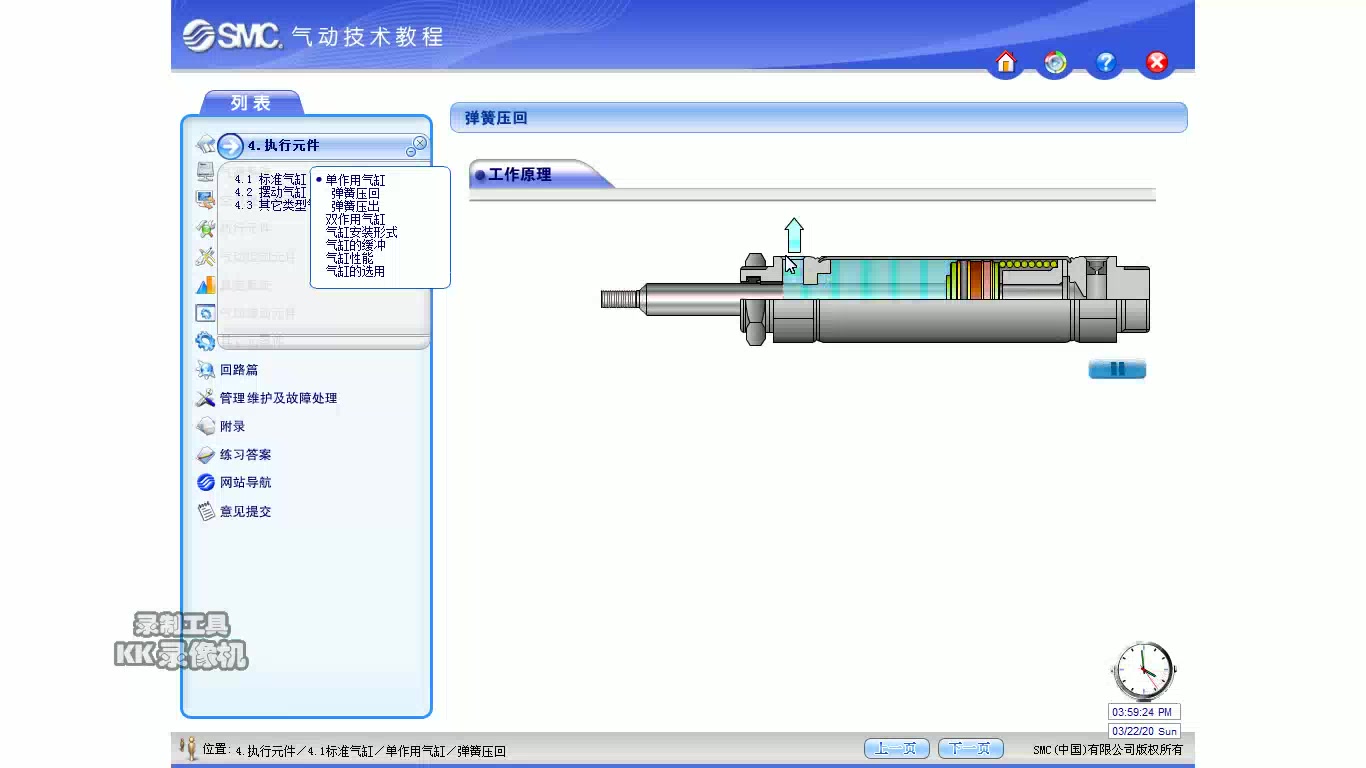The height and width of the screenshot is (768, 1366).
Task: Click the 练习答案 icon
Action: click(205, 454)
